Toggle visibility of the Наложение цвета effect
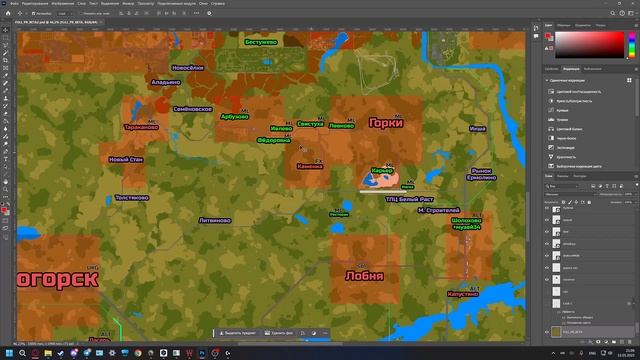Image resolution: width=640 pixels, height=360 pixels. coord(563,322)
